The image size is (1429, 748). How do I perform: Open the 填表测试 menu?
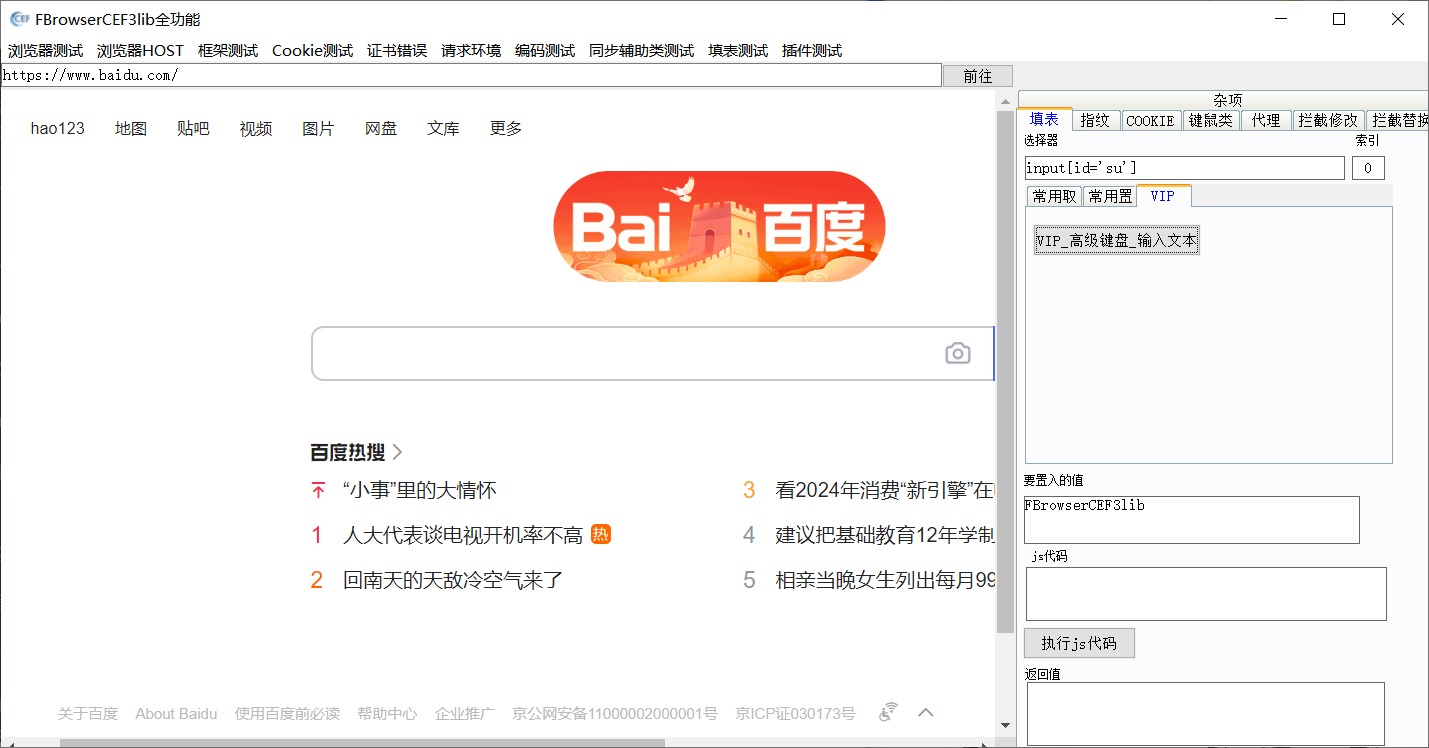(738, 51)
